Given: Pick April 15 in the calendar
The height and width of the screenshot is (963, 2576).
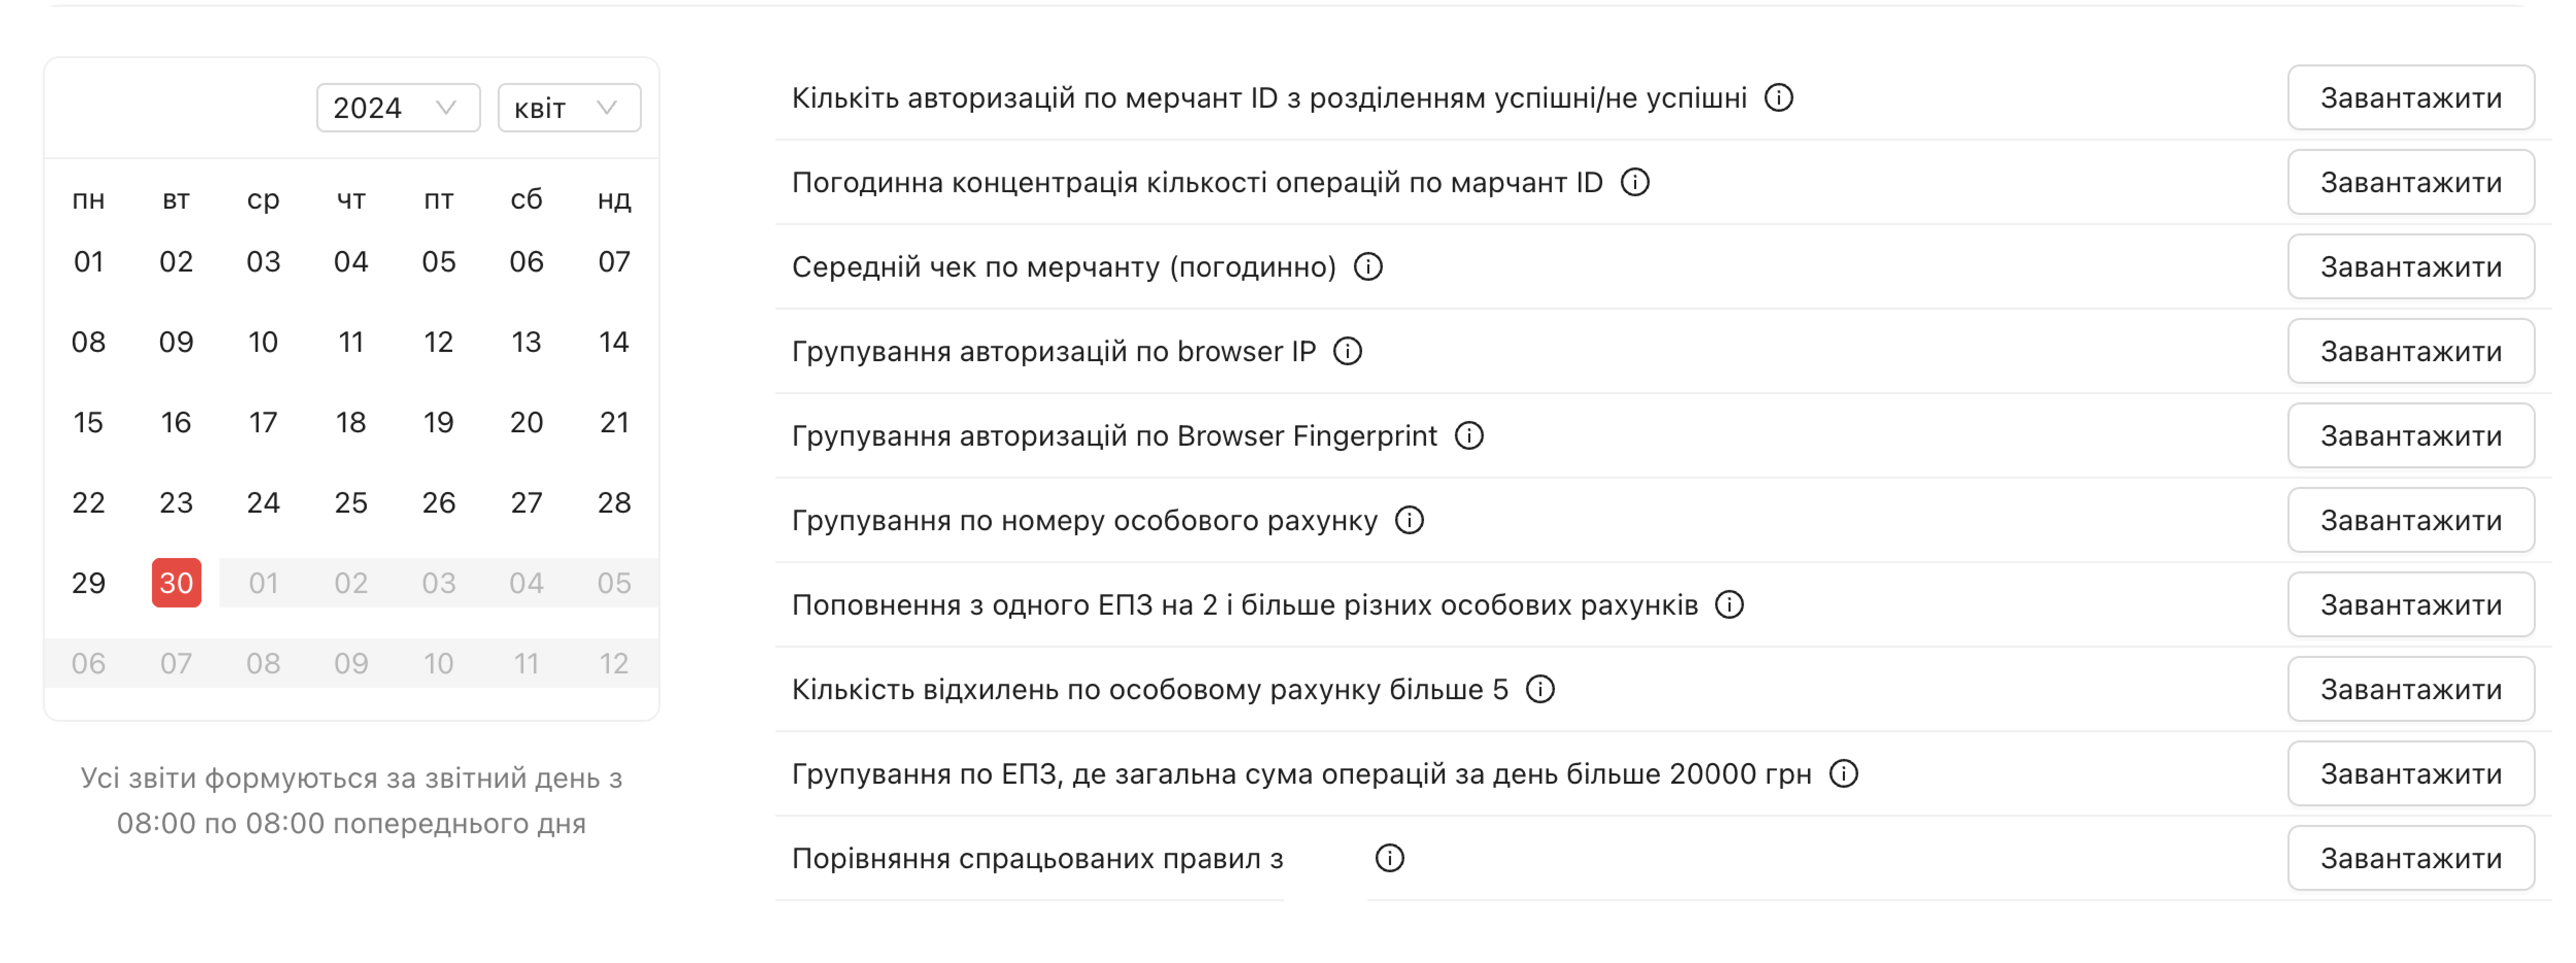Looking at the screenshot, I should [88, 422].
